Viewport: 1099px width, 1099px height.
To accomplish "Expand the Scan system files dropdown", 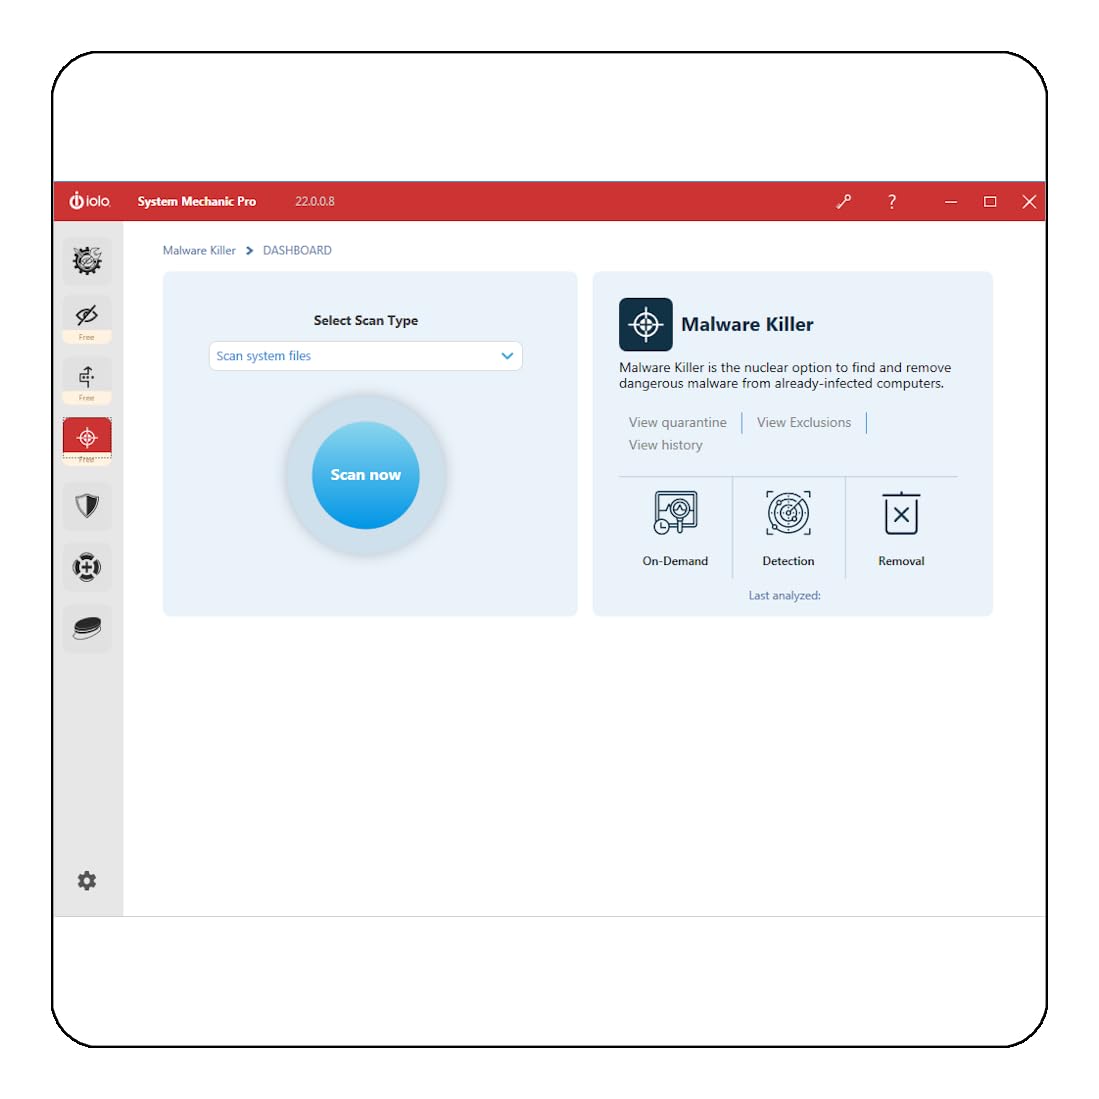I will pos(365,356).
